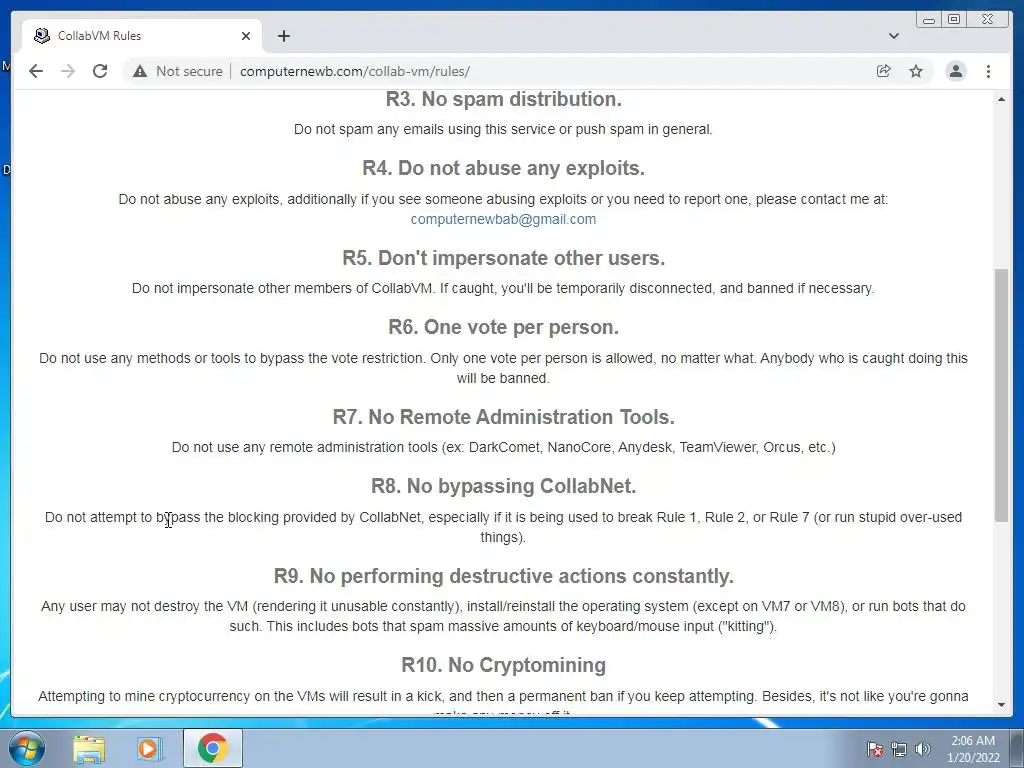Click the scrollbar down arrow
1024x768 pixels.
coord(1001,705)
